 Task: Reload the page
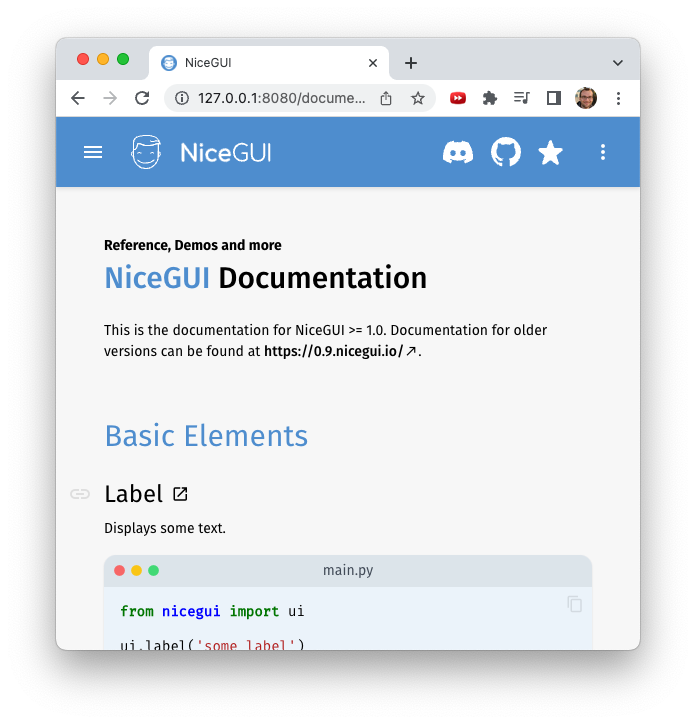[x=142, y=98]
